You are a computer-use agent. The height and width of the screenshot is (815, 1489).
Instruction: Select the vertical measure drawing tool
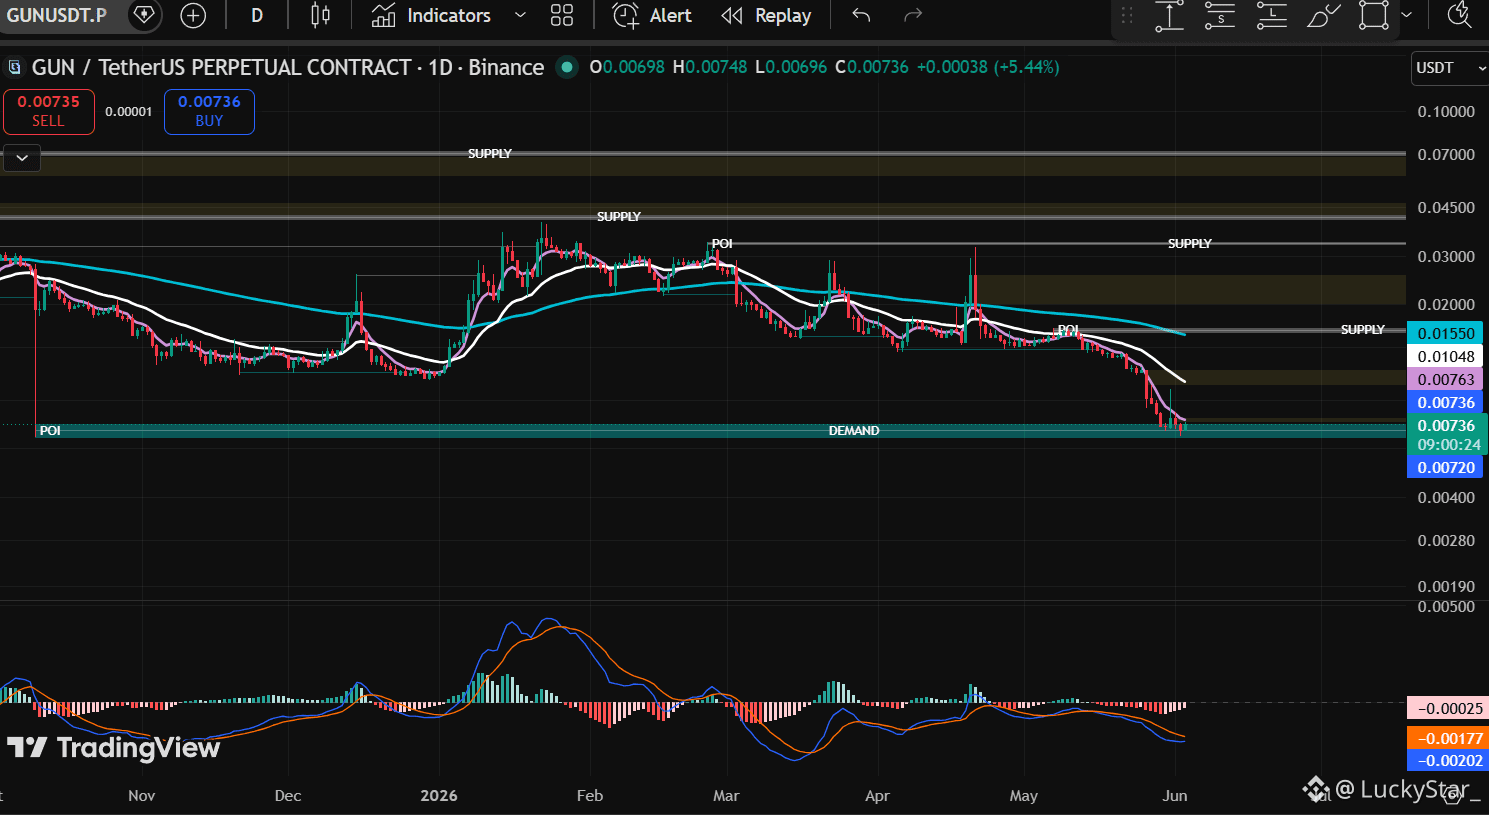coord(1169,15)
